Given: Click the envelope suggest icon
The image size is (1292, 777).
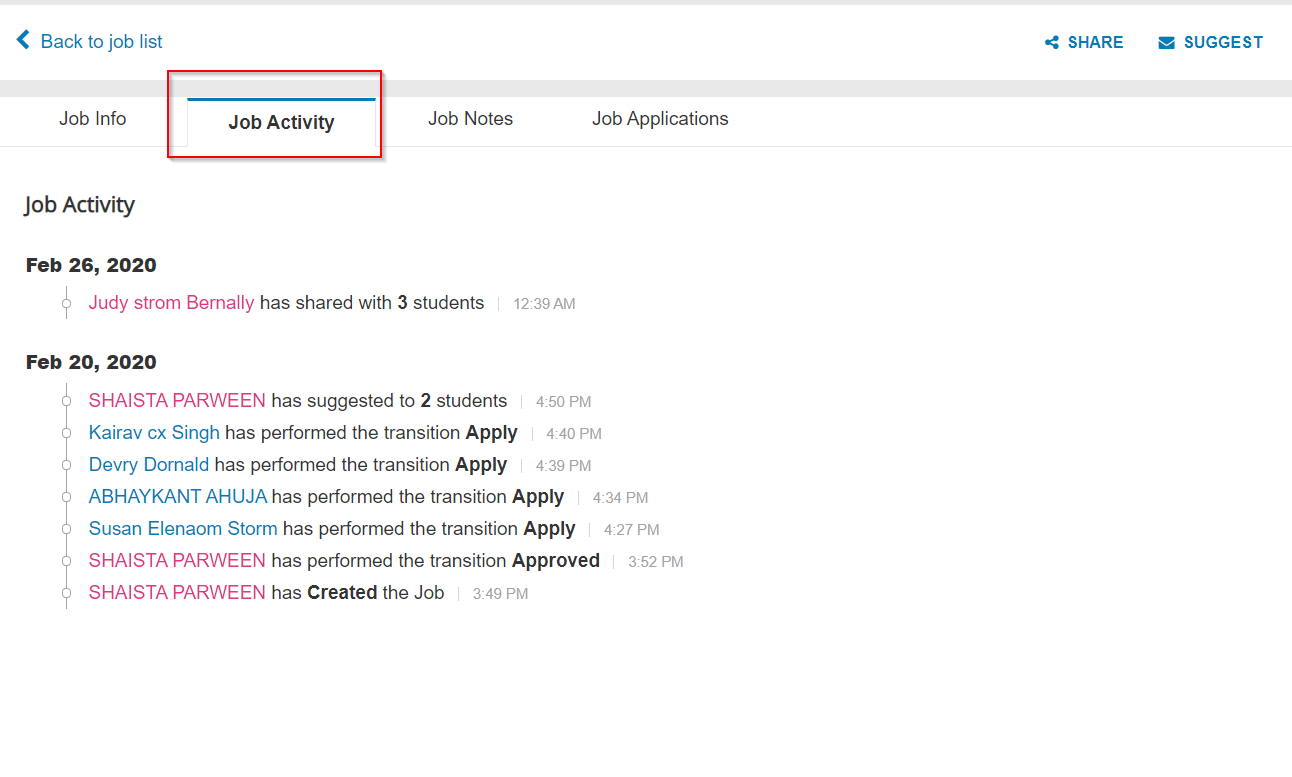Looking at the screenshot, I should 1166,43.
